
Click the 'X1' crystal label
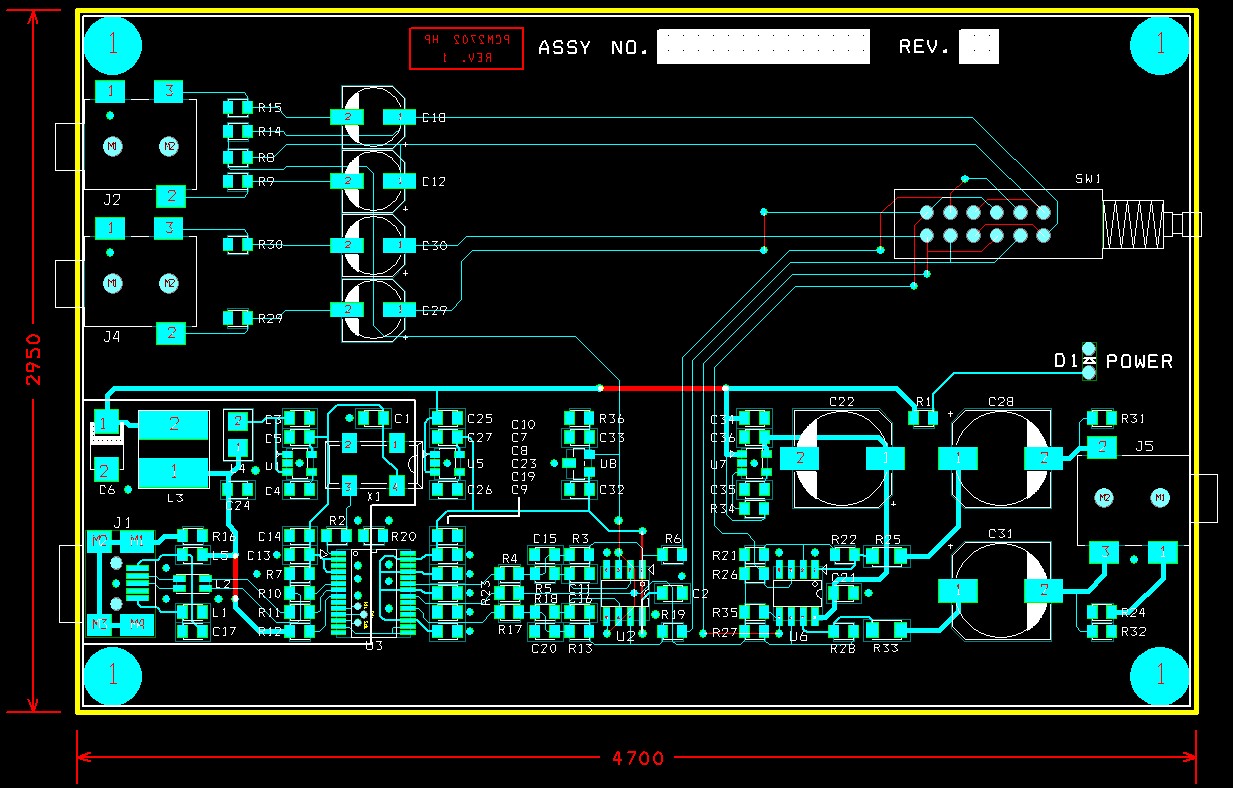(374, 496)
